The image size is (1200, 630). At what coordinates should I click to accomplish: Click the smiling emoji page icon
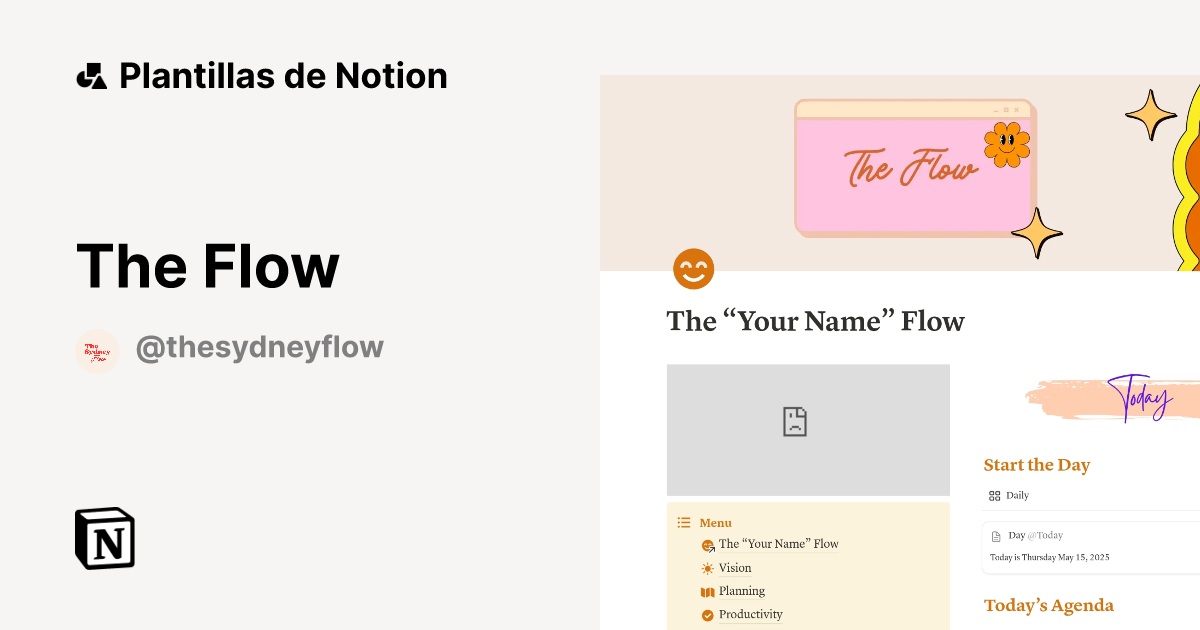tap(694, 268)
